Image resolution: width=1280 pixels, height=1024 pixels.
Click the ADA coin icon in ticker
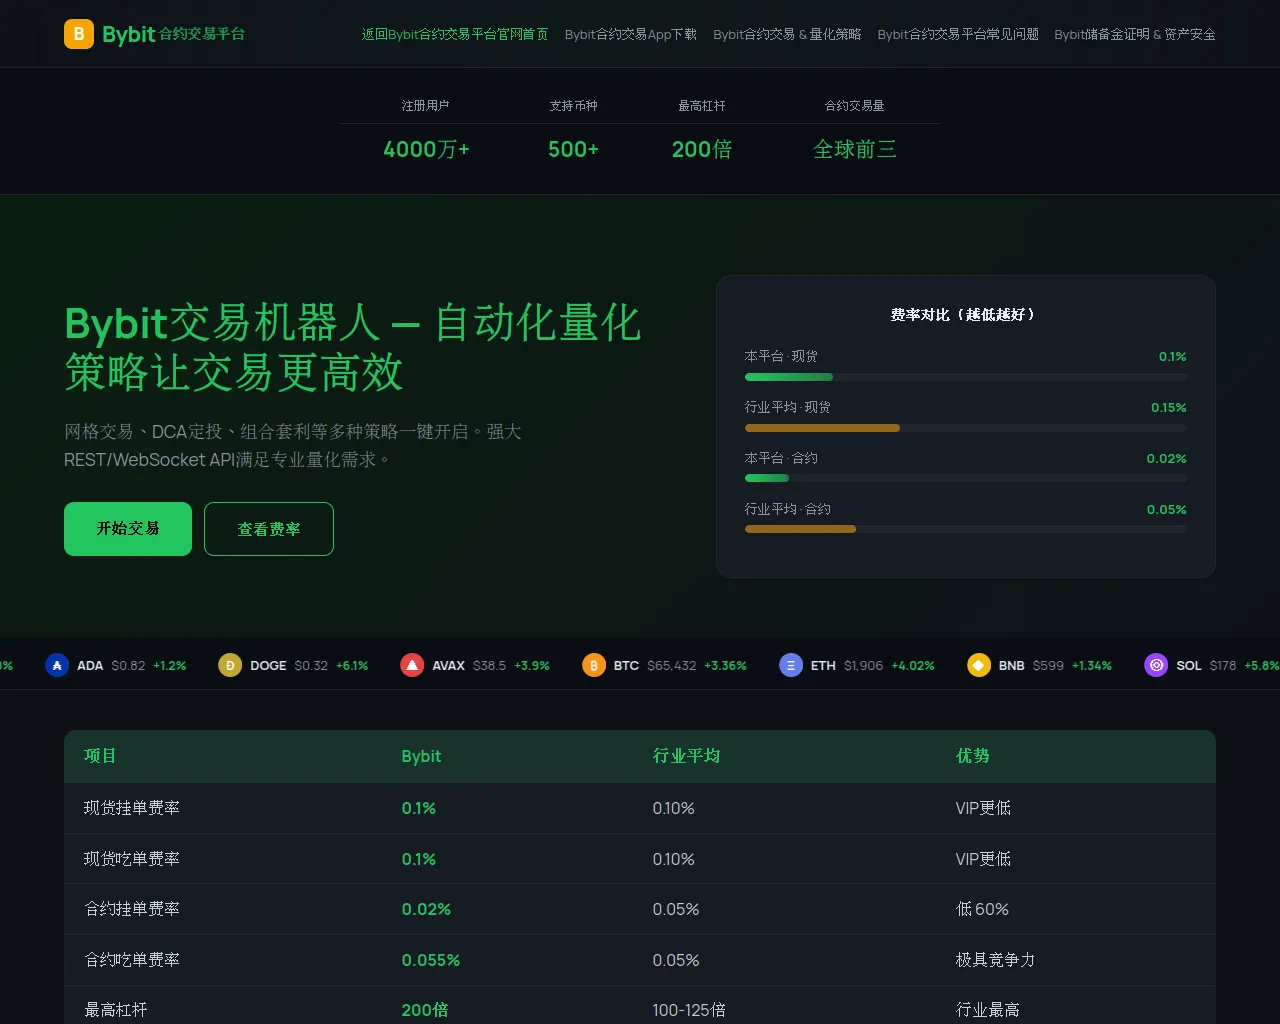click(57, 665)
